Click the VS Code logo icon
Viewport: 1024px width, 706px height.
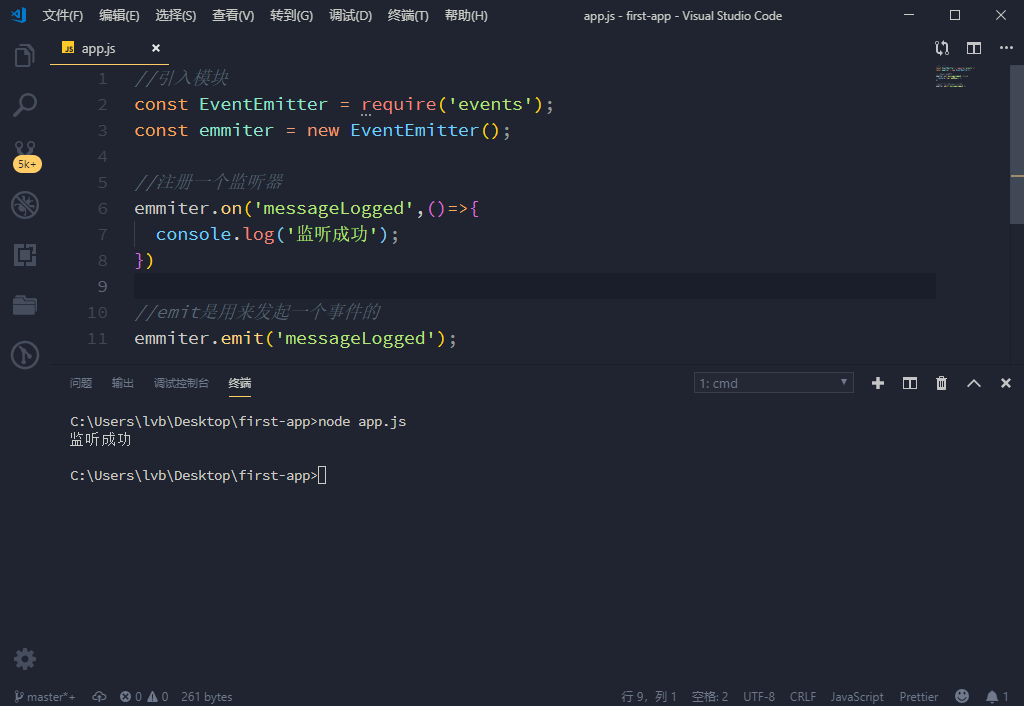click(x=19, y=15)
